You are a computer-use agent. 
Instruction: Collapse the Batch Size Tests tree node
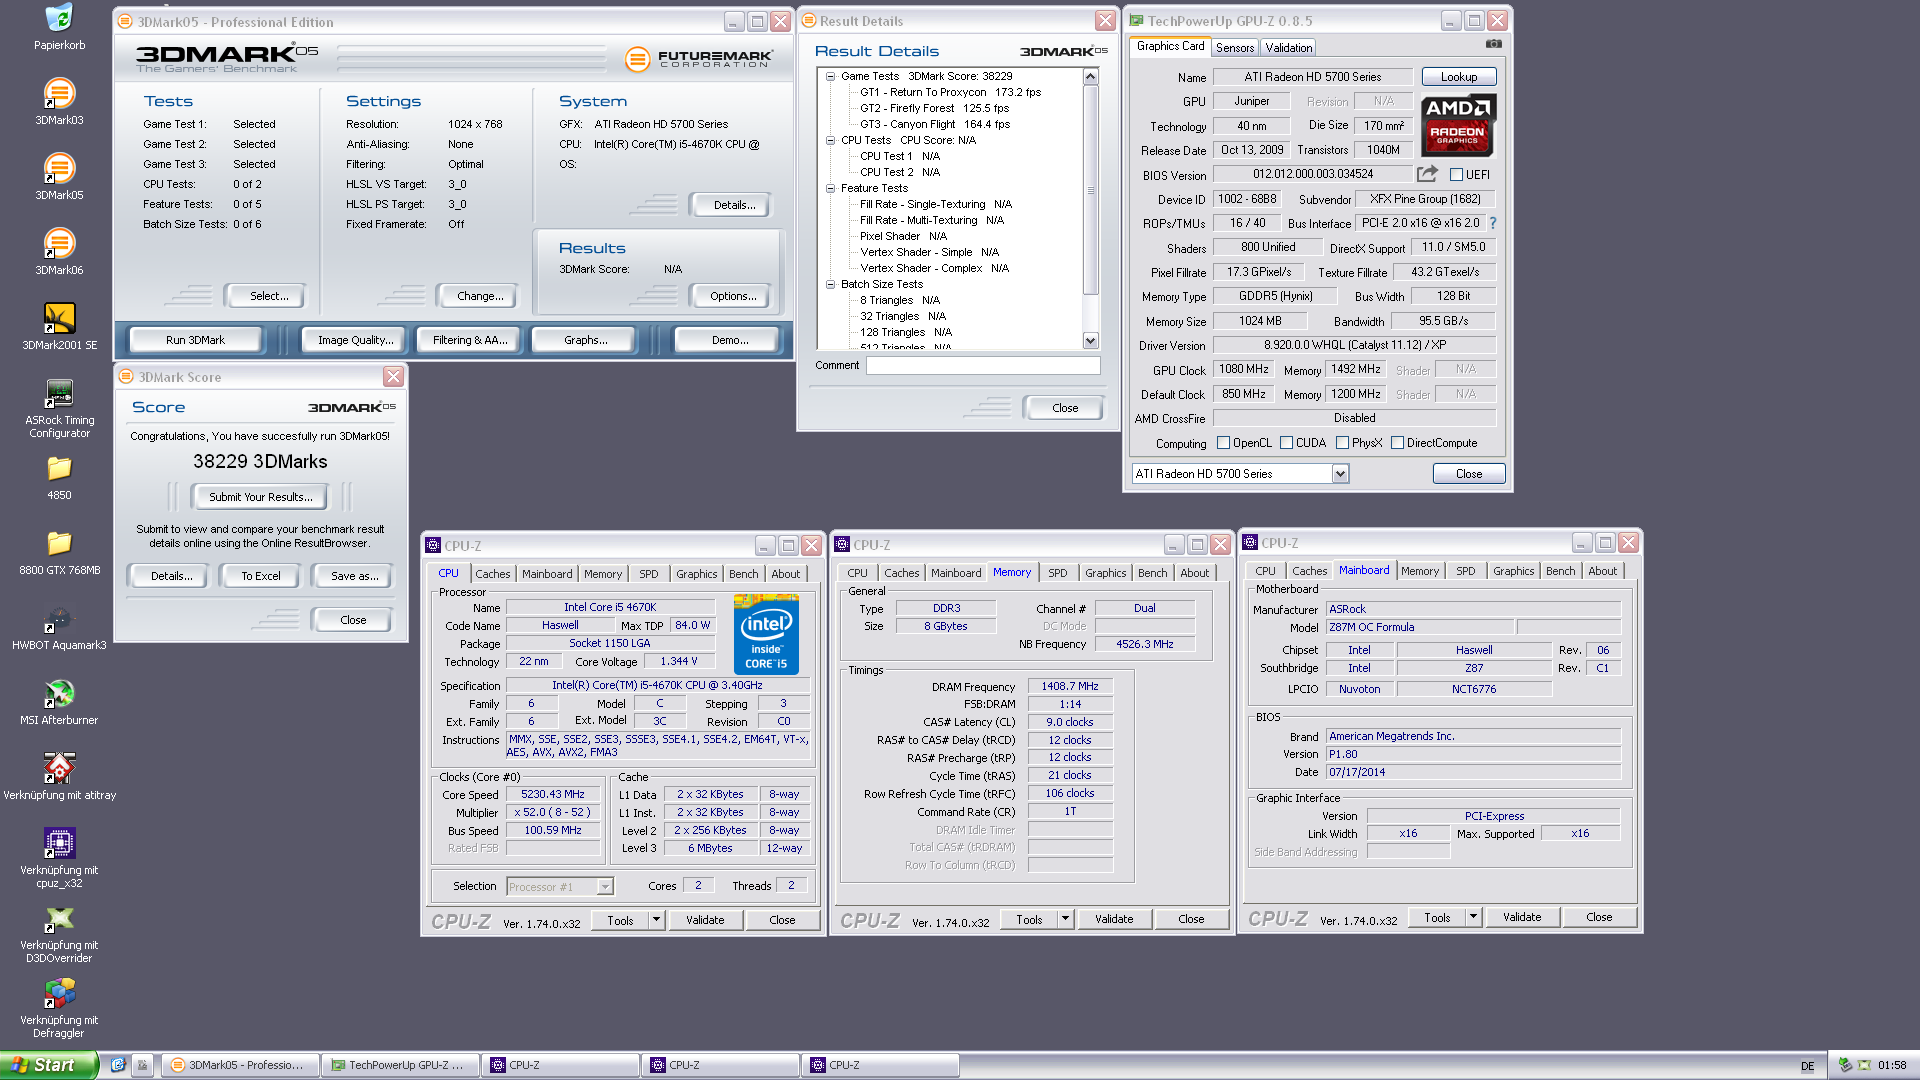(x=830, y=284)
